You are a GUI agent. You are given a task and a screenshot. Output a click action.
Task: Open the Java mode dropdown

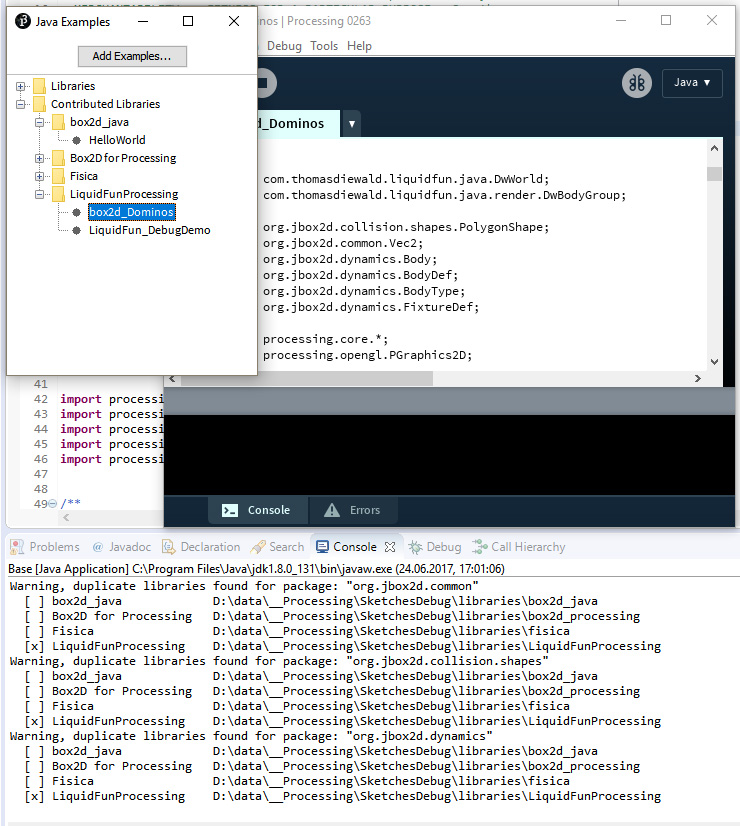(x=692, y=83)
